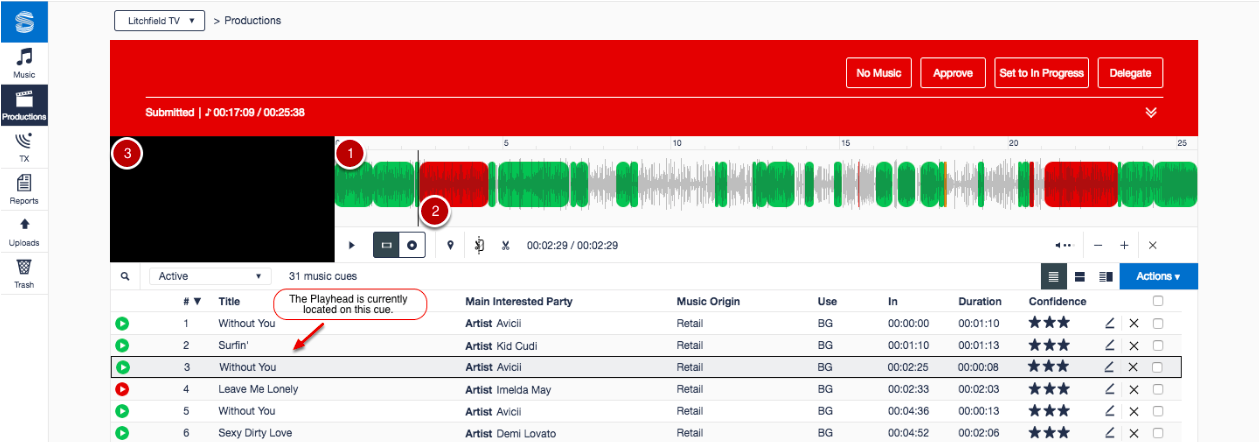Play cue 2 Surfin'
Screen dimensions: 1259x442
pyautogui.click(x=122, y=345)
